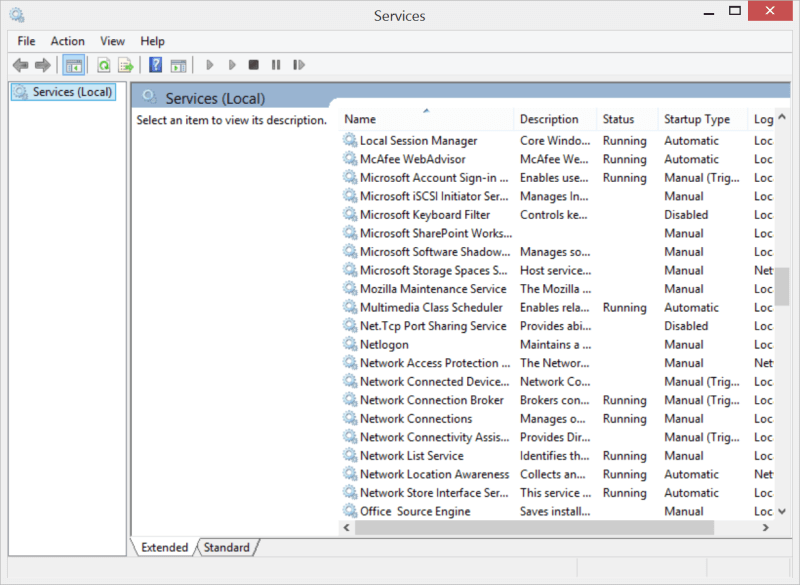The height and width of the screenshot is (585, 800).
Task: Switch to the Standard tab
Action: (227, 547)
